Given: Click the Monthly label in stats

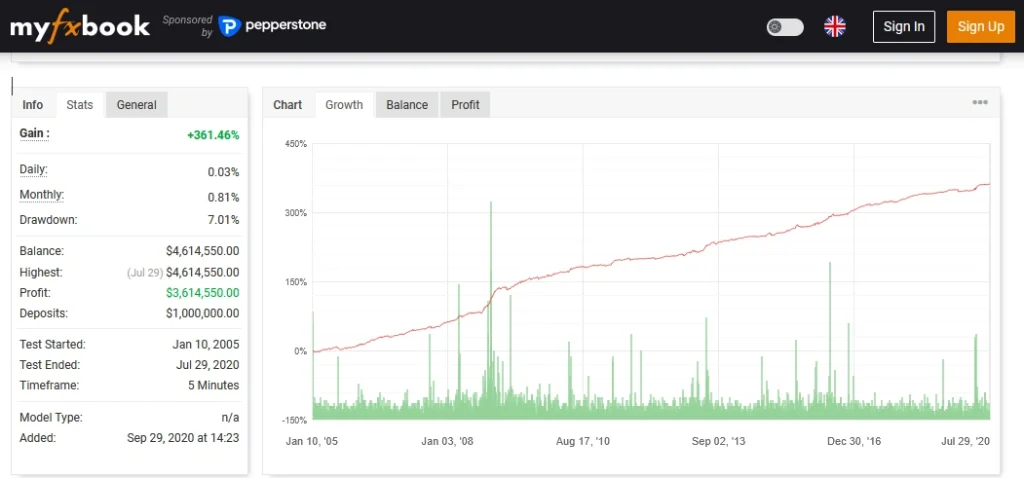Looking at the screenshot, I should (42, 195).
